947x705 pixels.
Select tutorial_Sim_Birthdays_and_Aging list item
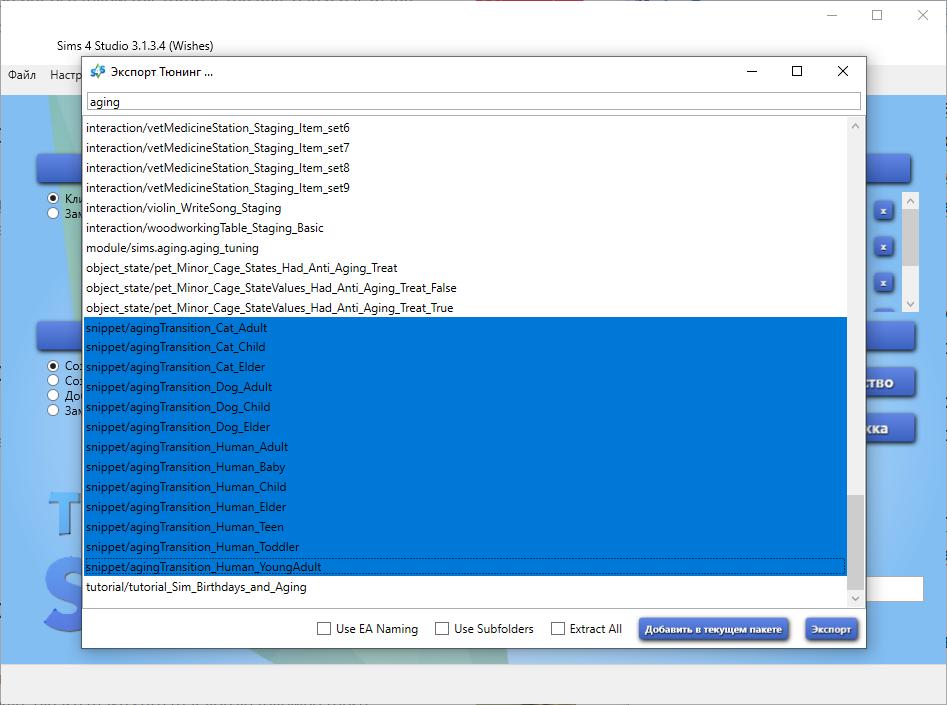point(196,587)
